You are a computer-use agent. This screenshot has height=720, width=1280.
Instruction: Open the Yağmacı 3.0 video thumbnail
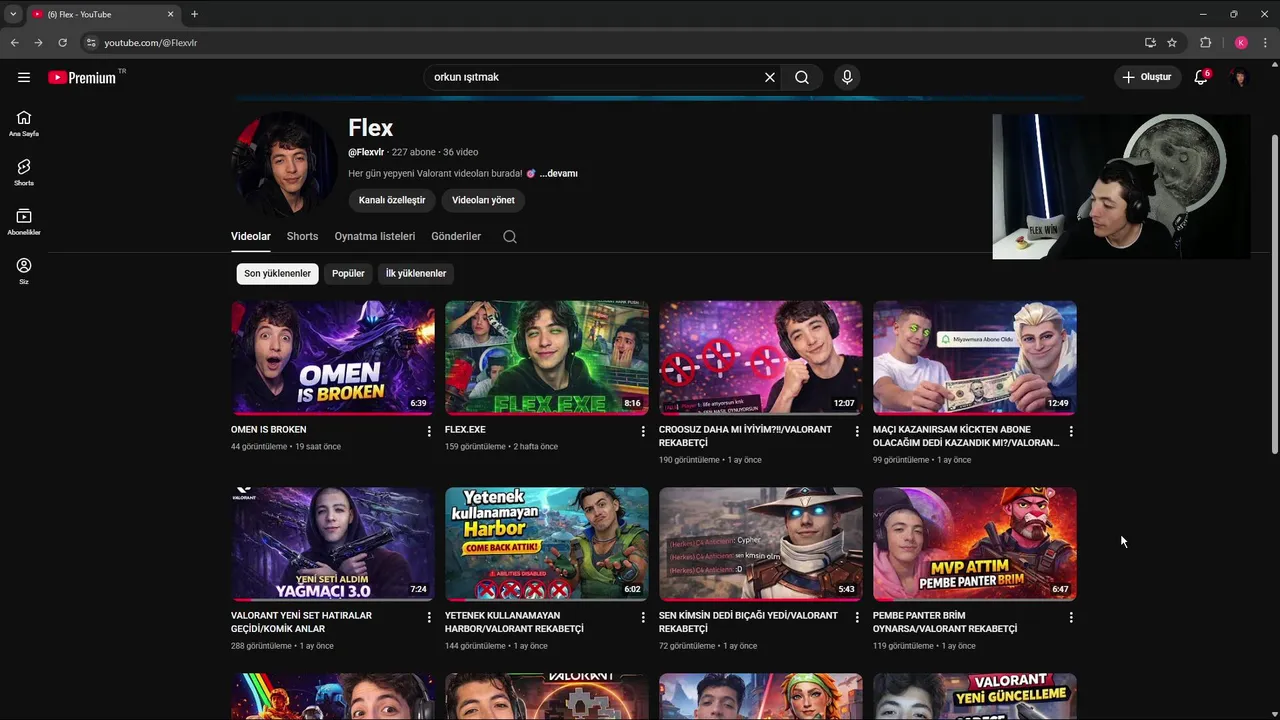point(333,544)
